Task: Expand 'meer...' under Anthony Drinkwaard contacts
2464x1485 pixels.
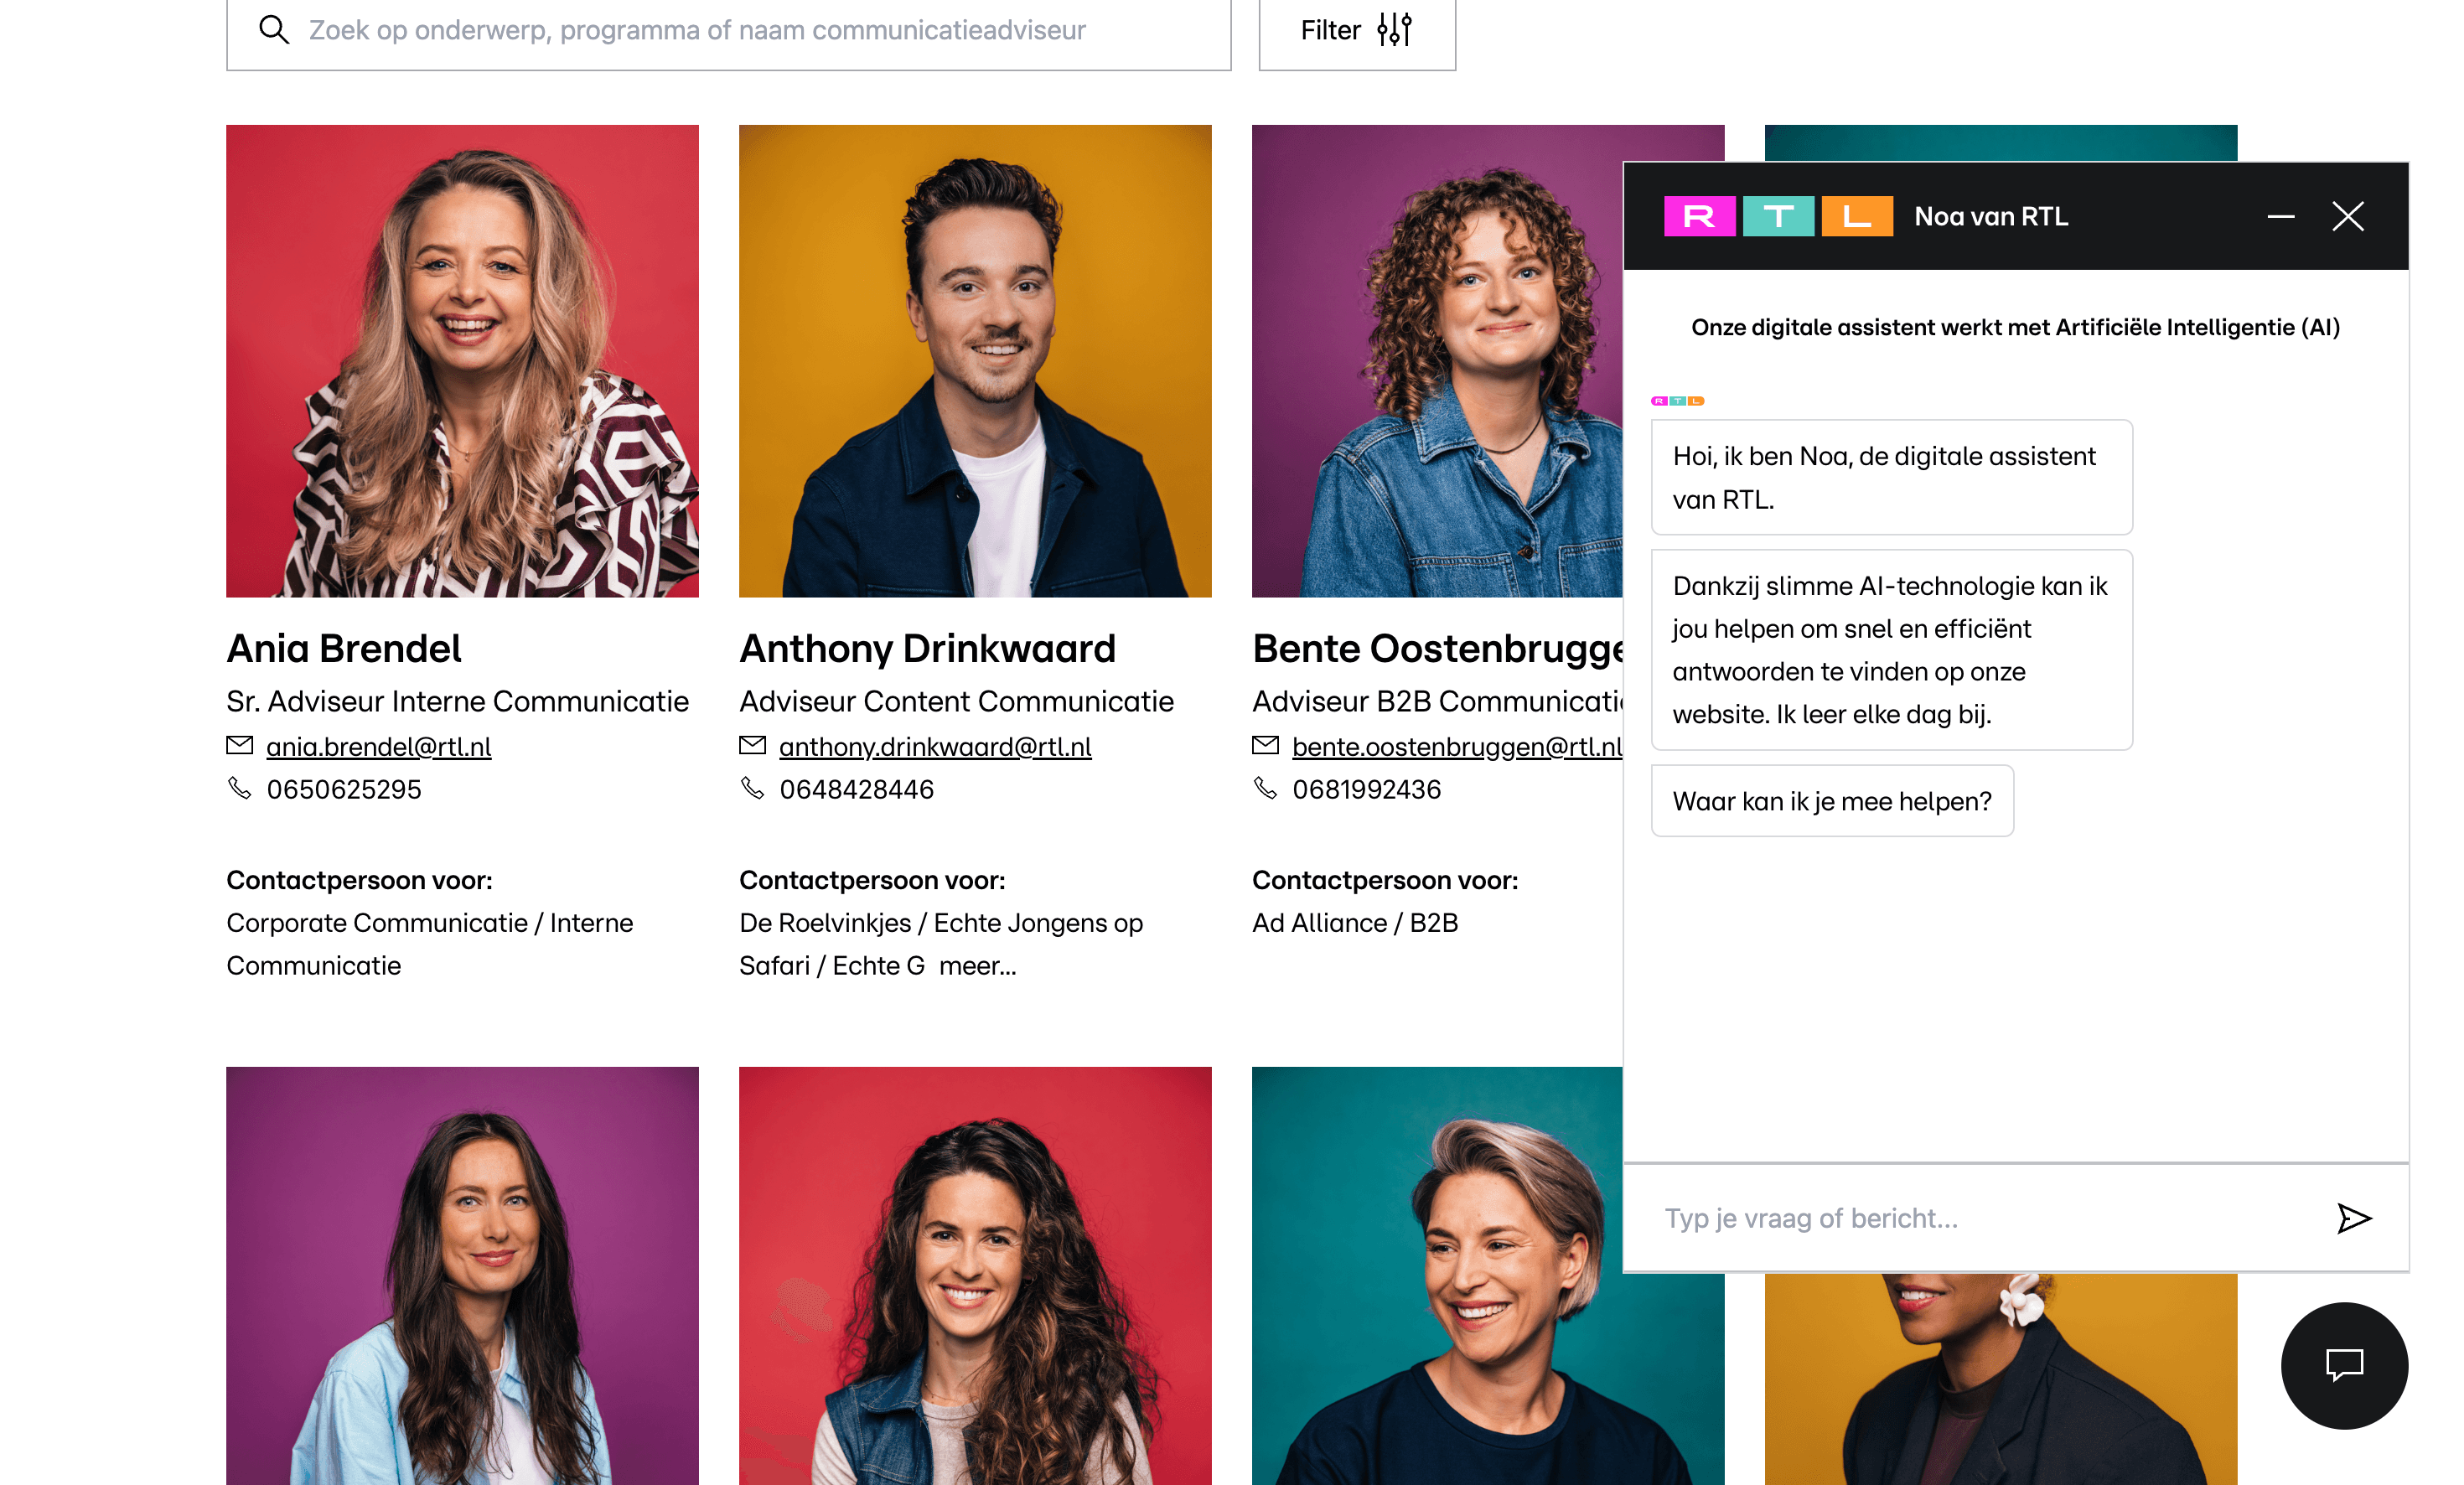Action: pos(977,966)
